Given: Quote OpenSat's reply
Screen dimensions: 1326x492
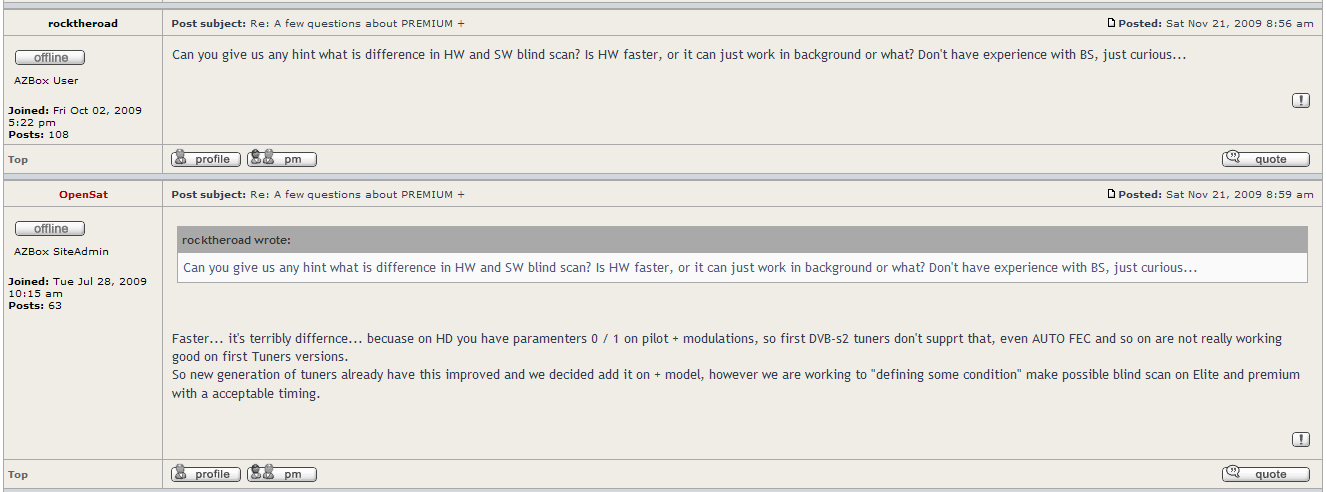Looking at the screenshot, I should pyautogui.click(x=1266, y=474).
